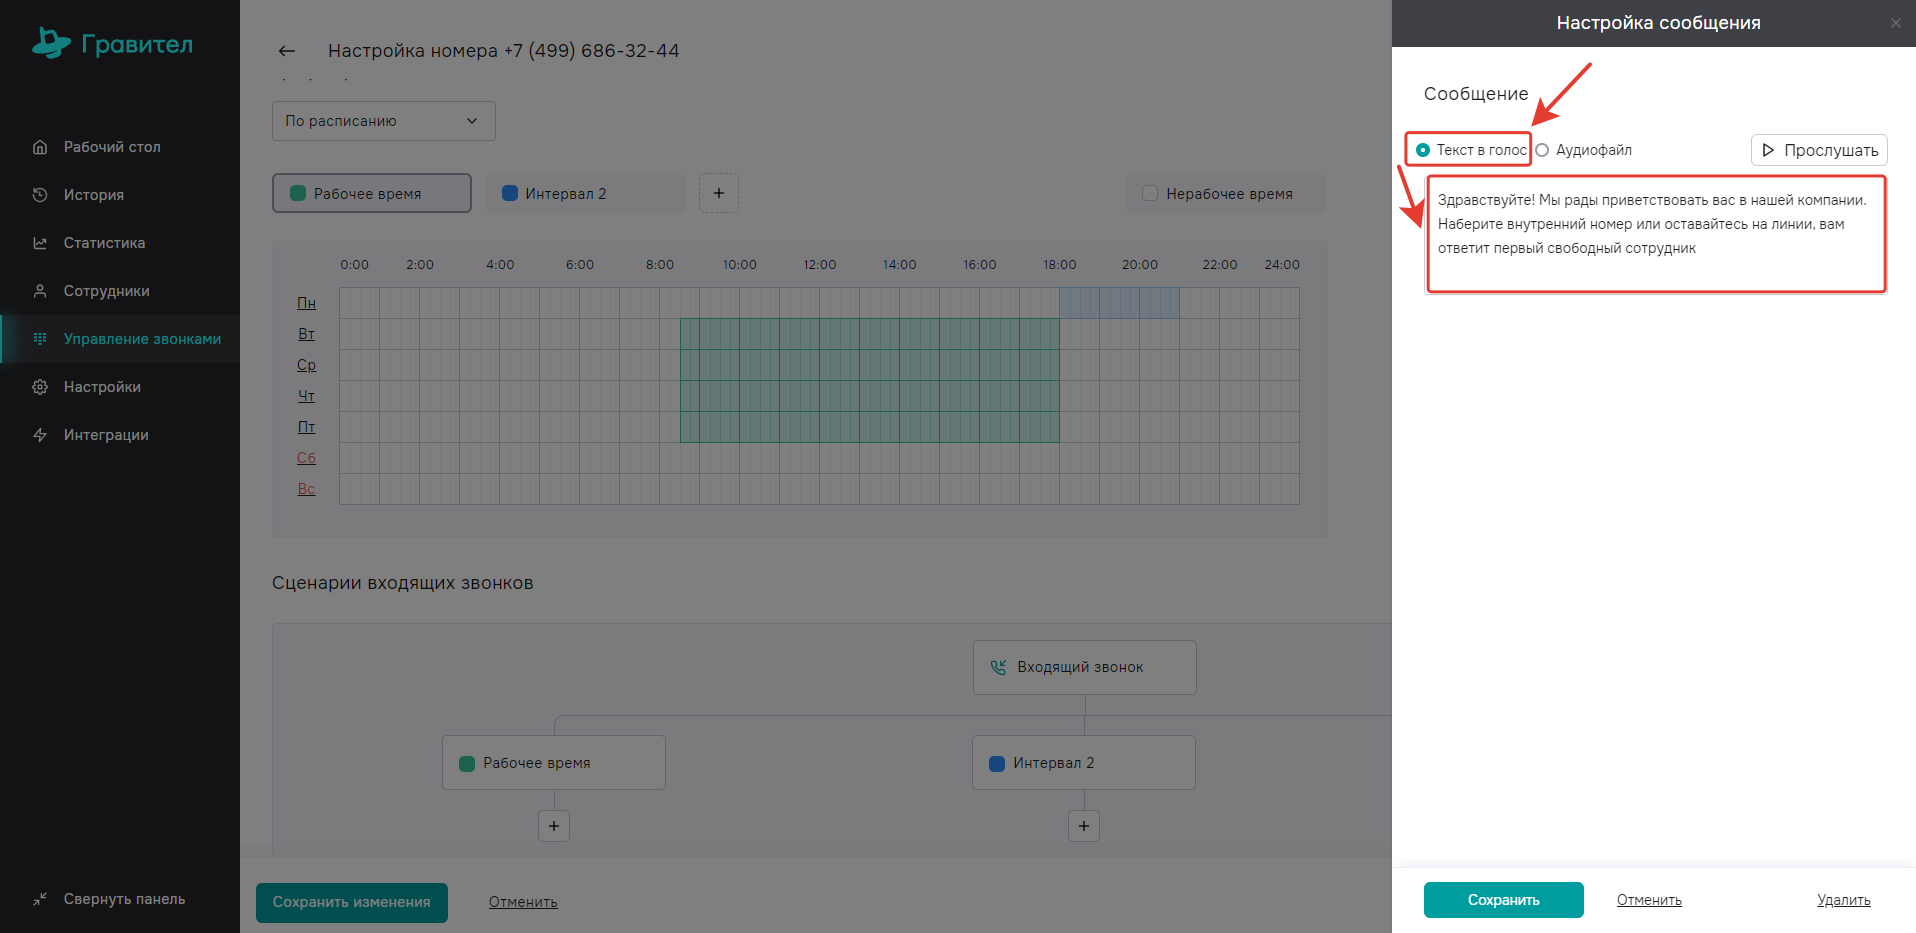Click the green Рабочее время color swatch
The image size is (1916, 933).
click(x=298, y=193)
